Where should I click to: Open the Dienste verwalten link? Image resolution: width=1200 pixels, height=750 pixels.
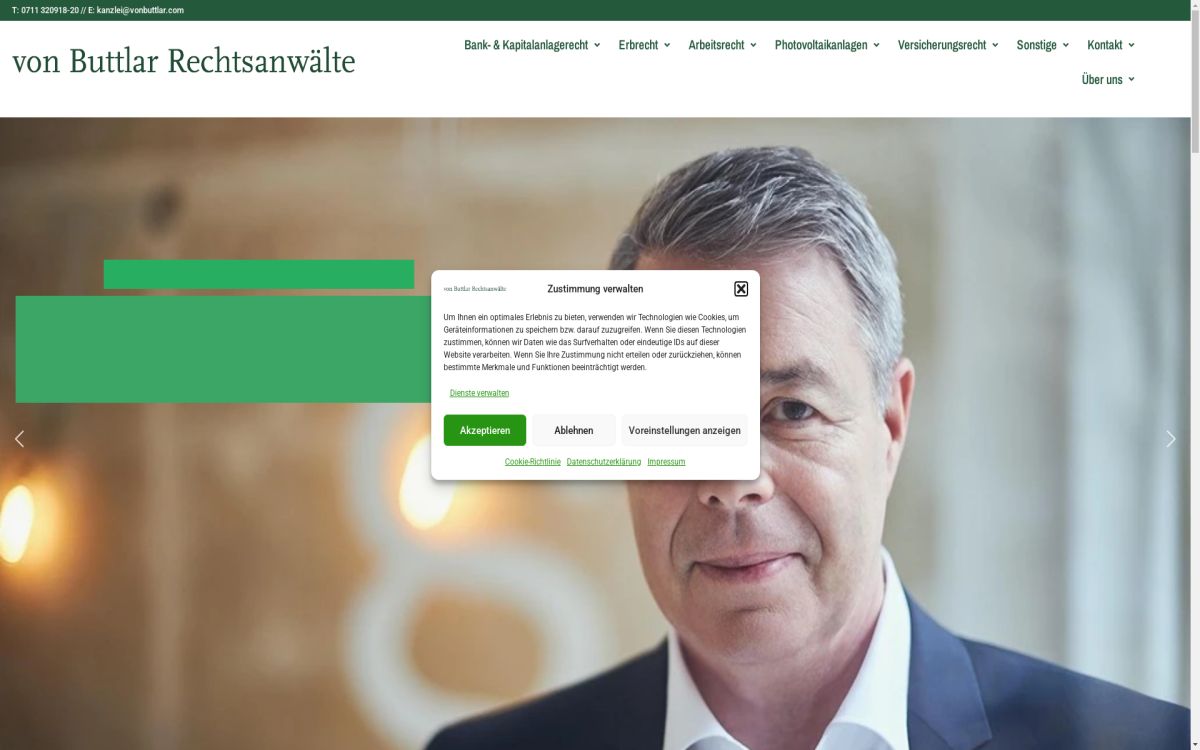[479, 393]
